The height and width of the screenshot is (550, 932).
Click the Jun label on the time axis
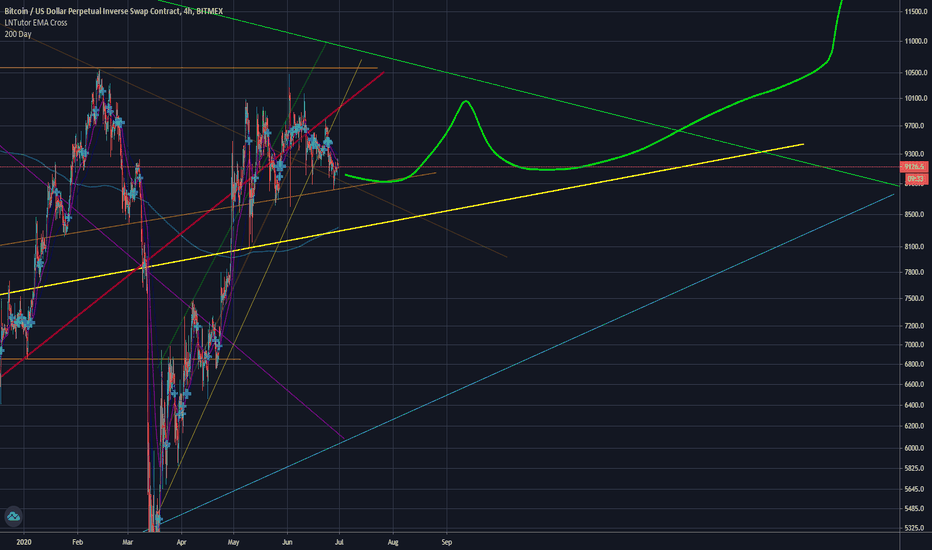(x=287, y=542)
